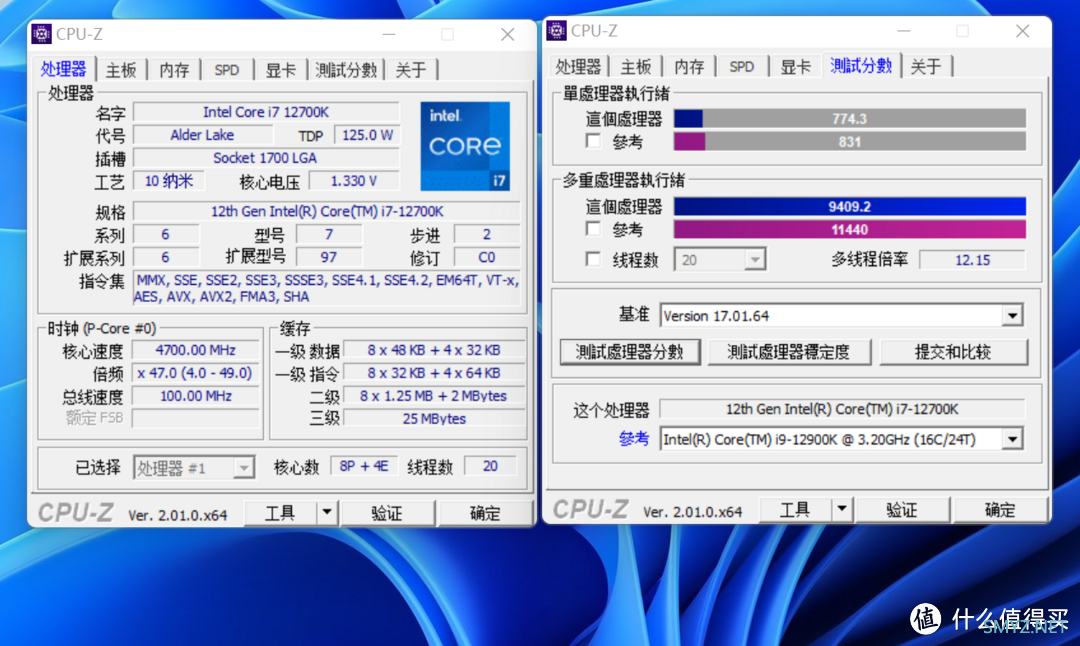Click the TDP value 125.0 W
This screenshot has height=646, width=1080.
[367, 135]
